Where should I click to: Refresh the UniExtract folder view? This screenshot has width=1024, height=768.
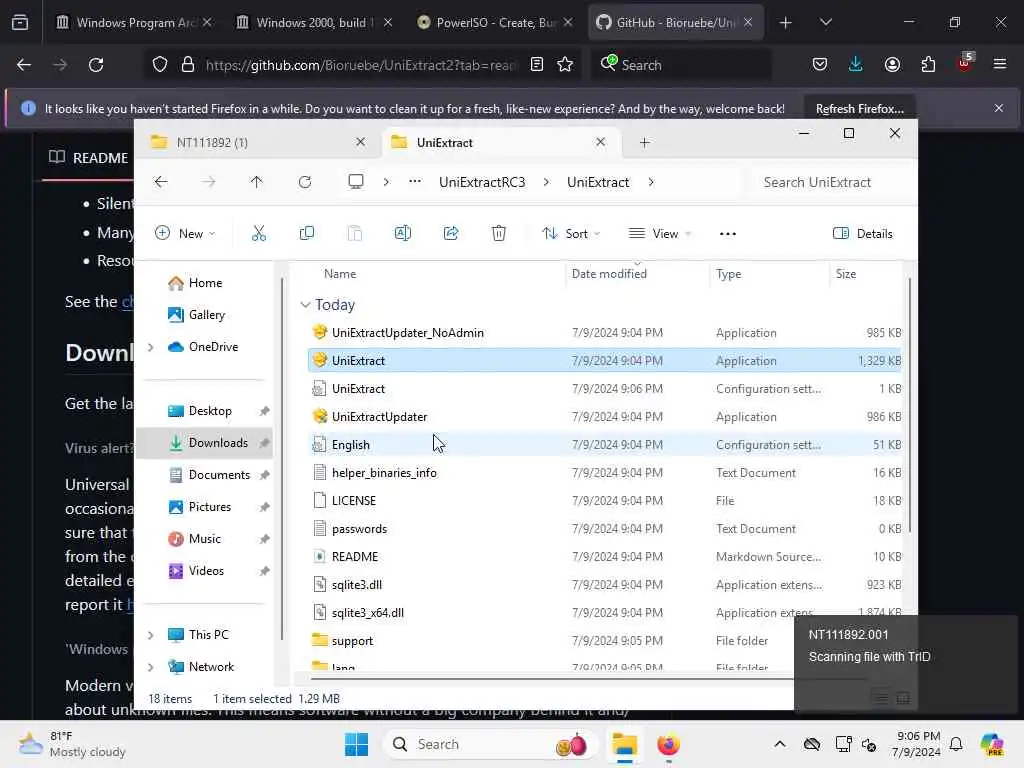tap(304, 182)
